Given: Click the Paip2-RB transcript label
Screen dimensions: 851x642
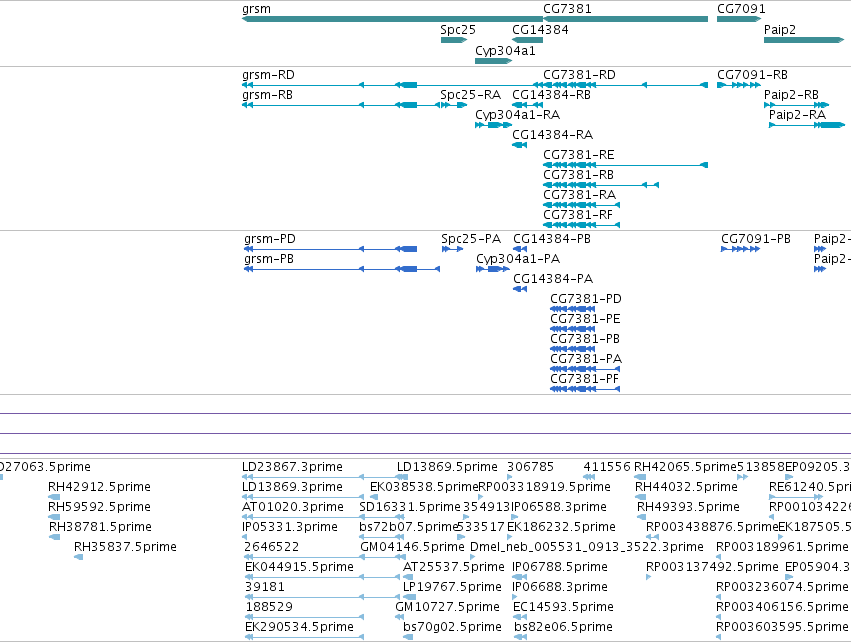Looking at the screenshot, I should click(791, 95).
